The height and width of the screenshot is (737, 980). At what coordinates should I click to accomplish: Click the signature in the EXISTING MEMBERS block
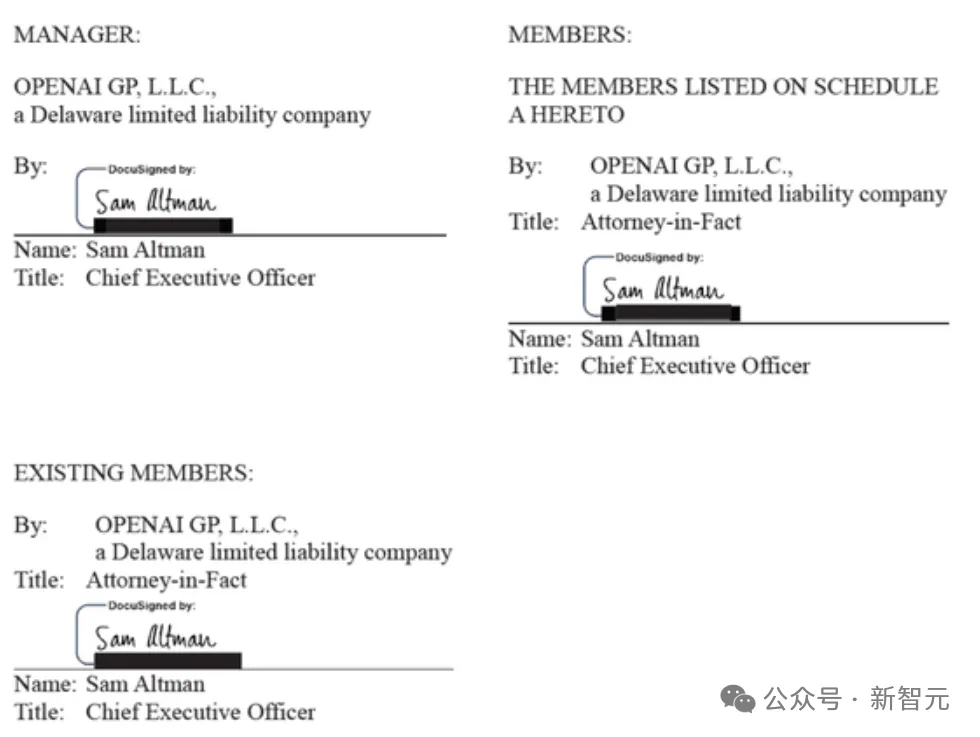(155, 636)
